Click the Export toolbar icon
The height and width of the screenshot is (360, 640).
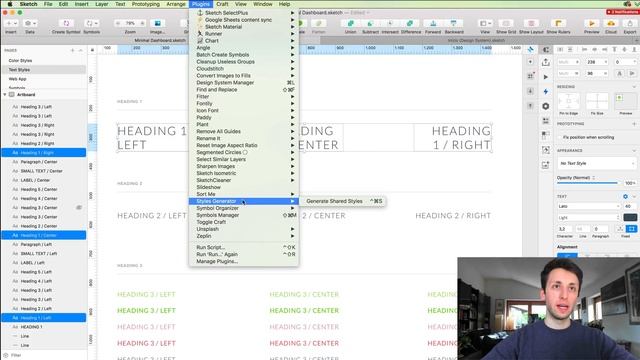point(630,23)
